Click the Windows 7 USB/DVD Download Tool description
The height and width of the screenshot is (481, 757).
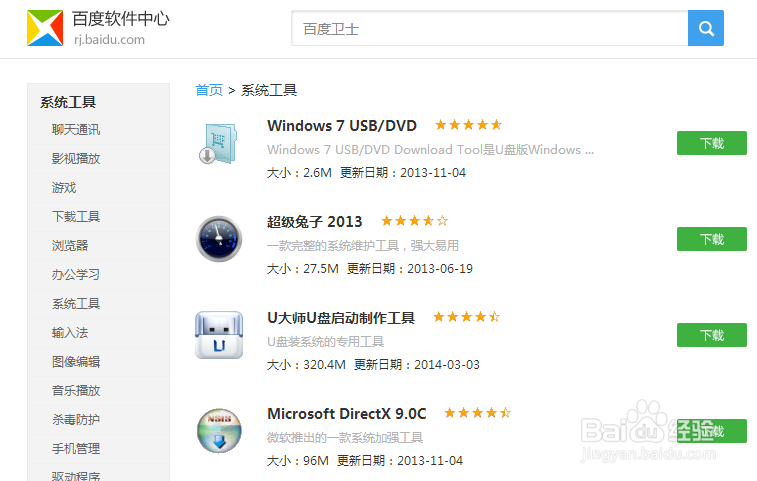[x=430, y=150]
